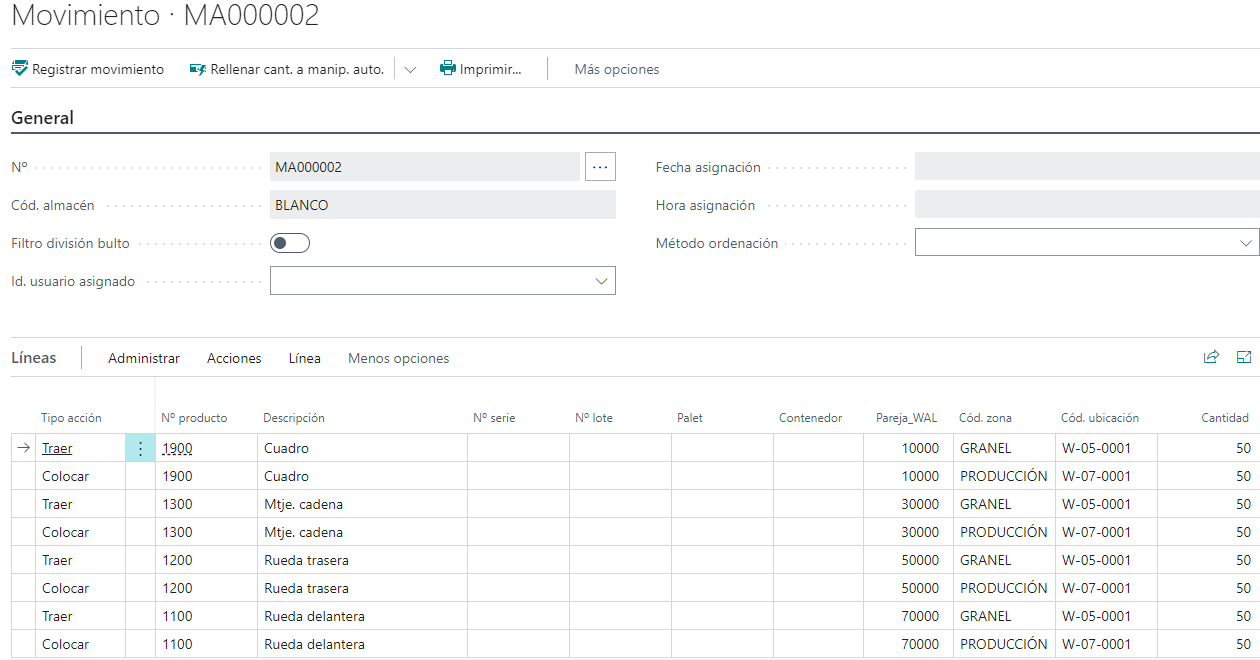The image size is (1260, 660).
Task: Click Rueda trasera in the Traer row
Action: pos(306,561)
